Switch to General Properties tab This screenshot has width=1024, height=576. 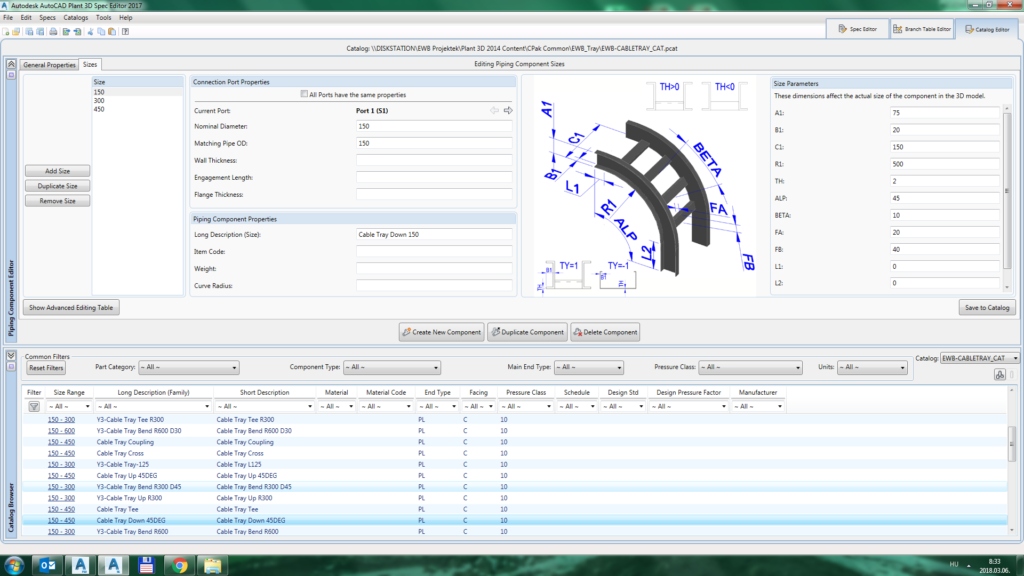50,65
